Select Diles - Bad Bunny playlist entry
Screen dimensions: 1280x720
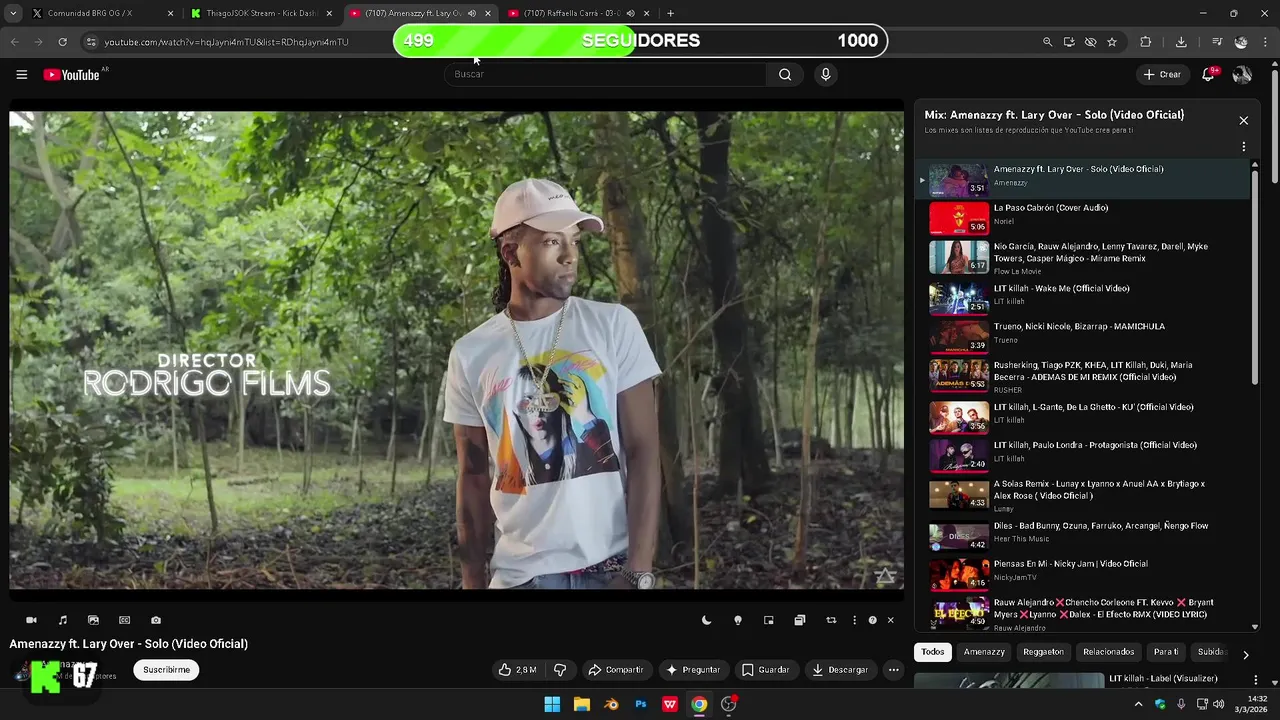point(1083,535)
